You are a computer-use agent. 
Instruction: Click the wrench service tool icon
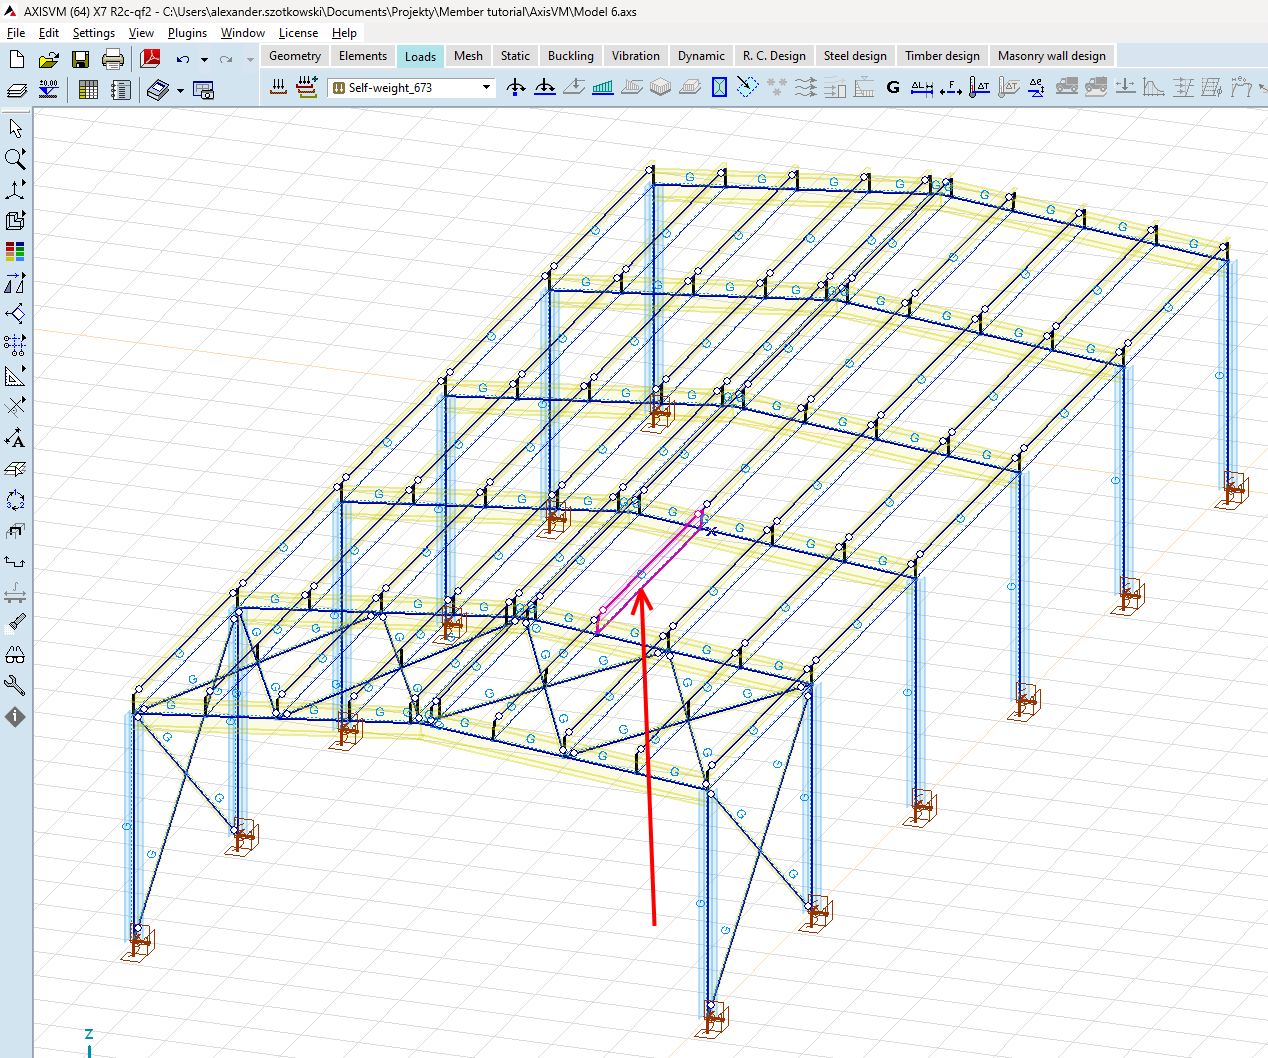point(15,686)
